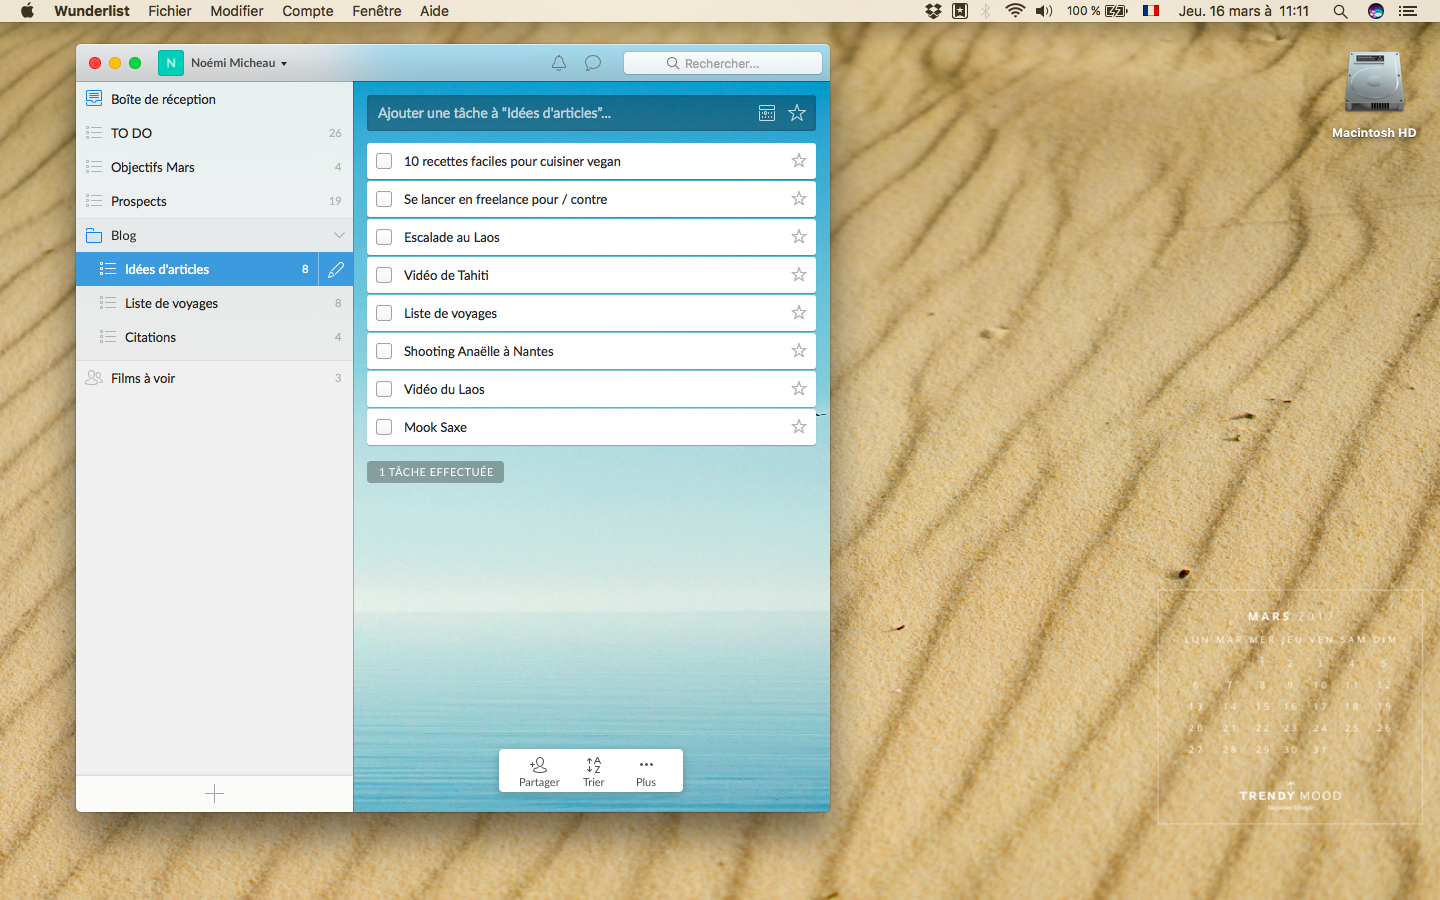
Task: Open the Noémi Micheau account dropdown
Action: click(238, 63)
